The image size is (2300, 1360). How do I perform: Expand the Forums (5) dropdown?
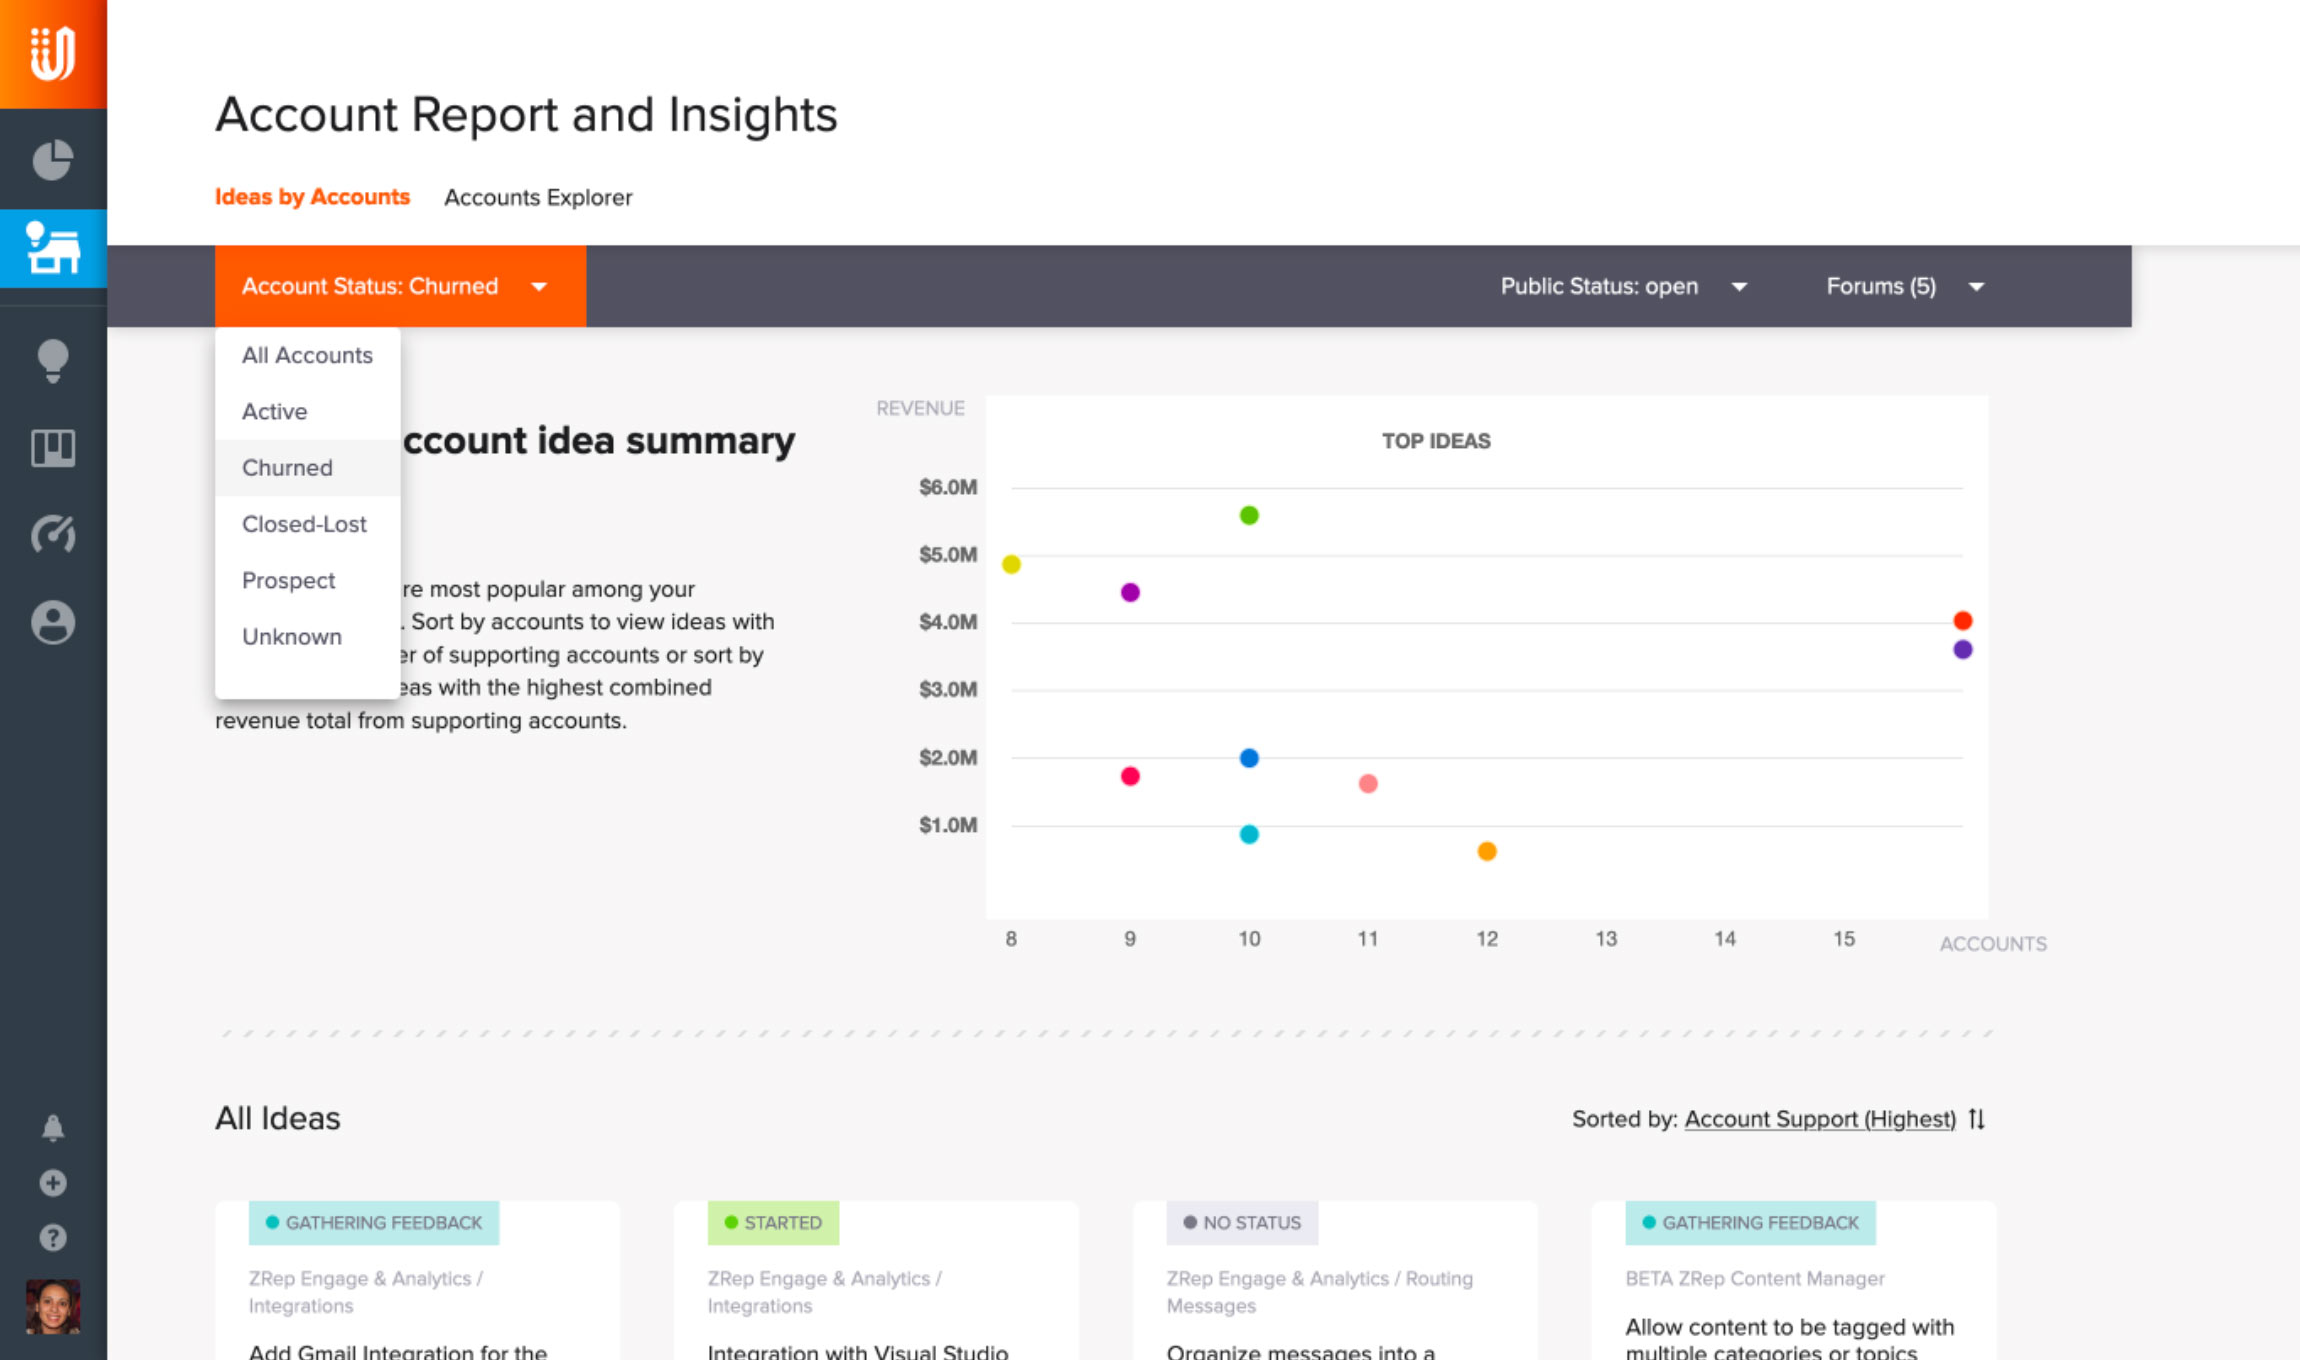[1904, 286]
